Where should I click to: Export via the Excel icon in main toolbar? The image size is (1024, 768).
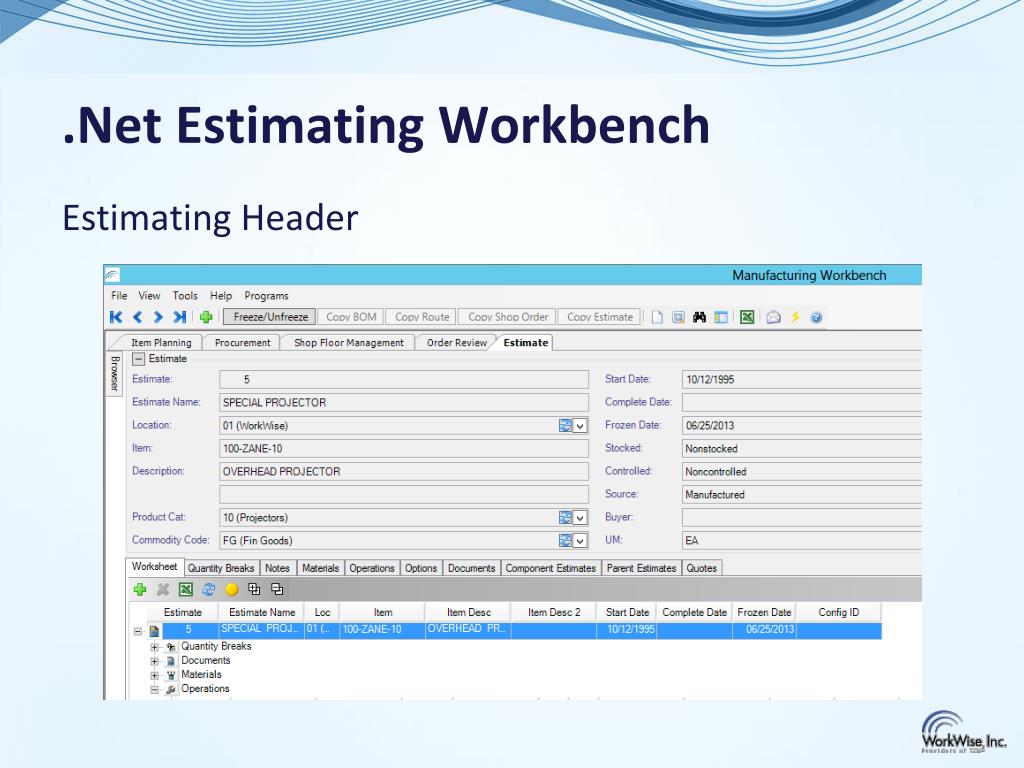coord(747,317)
